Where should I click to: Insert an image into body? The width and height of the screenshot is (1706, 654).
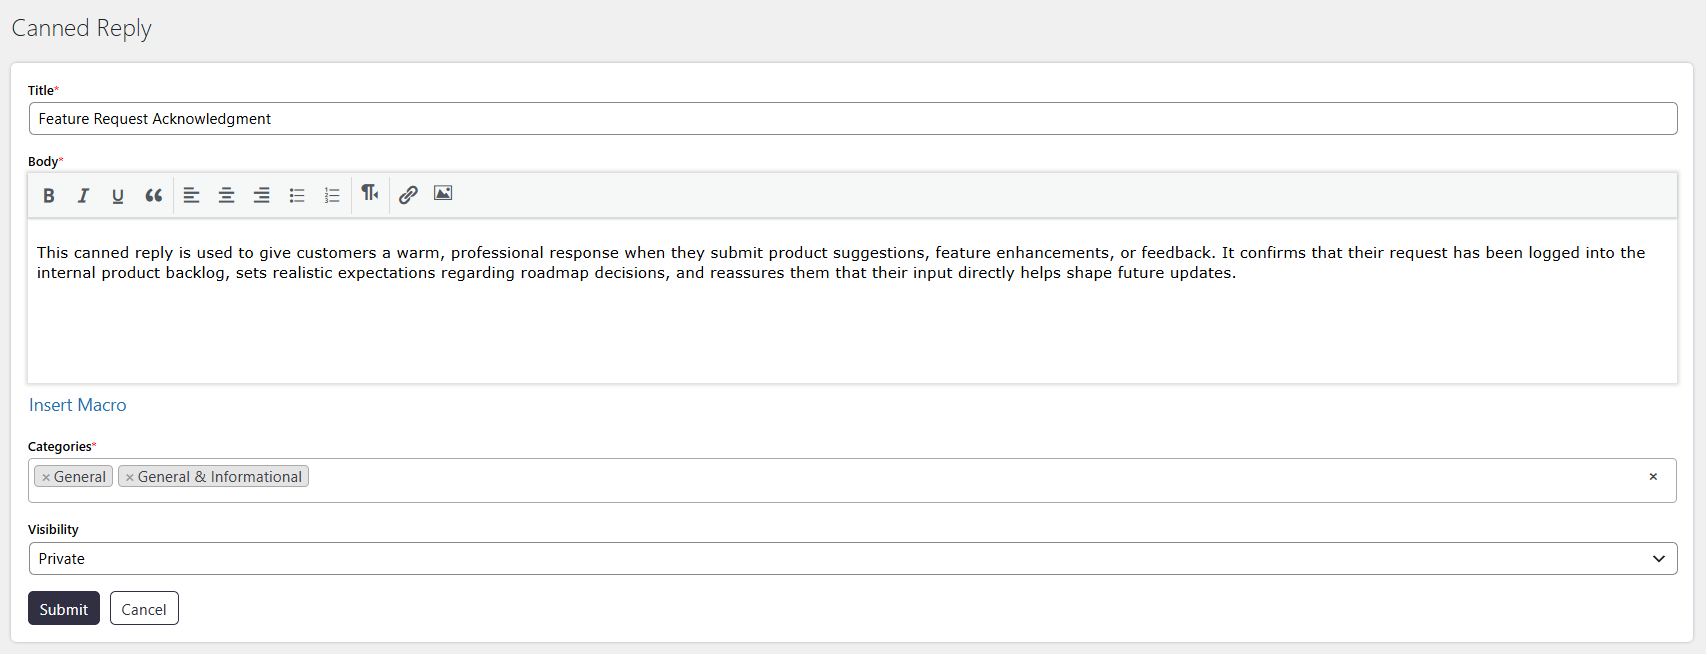[x=443, y=194]
